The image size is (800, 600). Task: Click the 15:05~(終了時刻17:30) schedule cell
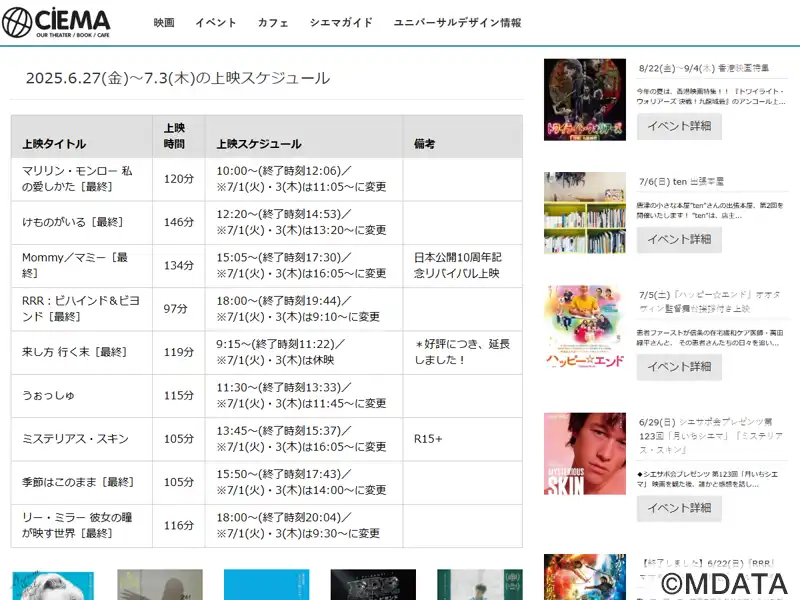click(x=304, y=266)
